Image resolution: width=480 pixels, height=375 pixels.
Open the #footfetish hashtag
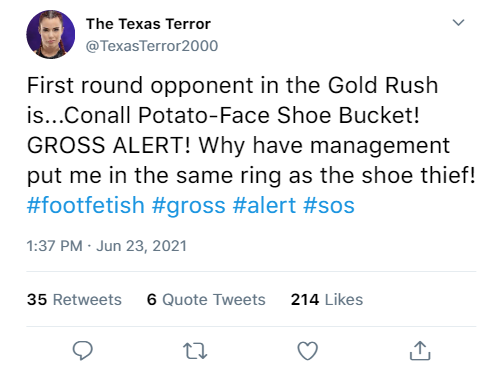point(86,205)
